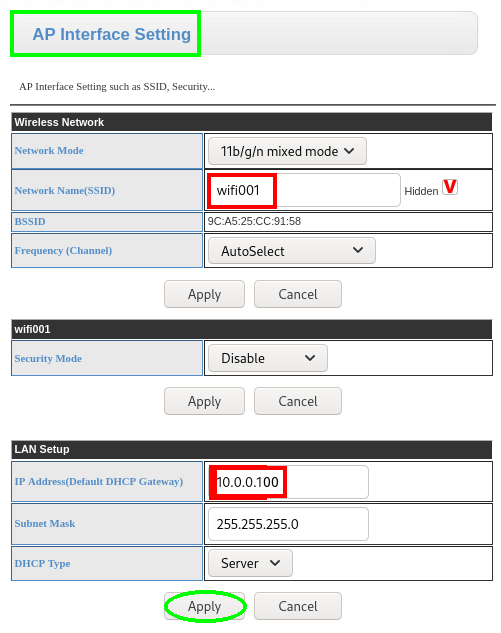The width and height of the screenshot is (501, 633).
Task: Expand the Frequency (Channel) AutoSelect dropdown
Action: point(291,251)
